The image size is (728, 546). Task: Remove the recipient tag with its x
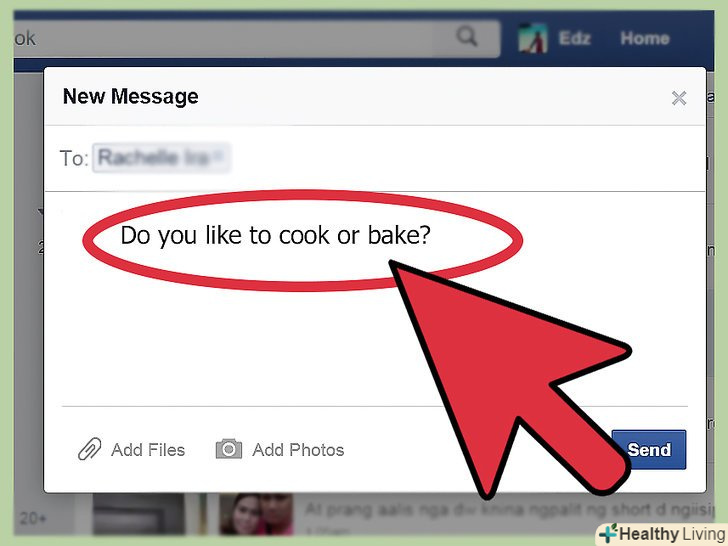coord(219,156)
